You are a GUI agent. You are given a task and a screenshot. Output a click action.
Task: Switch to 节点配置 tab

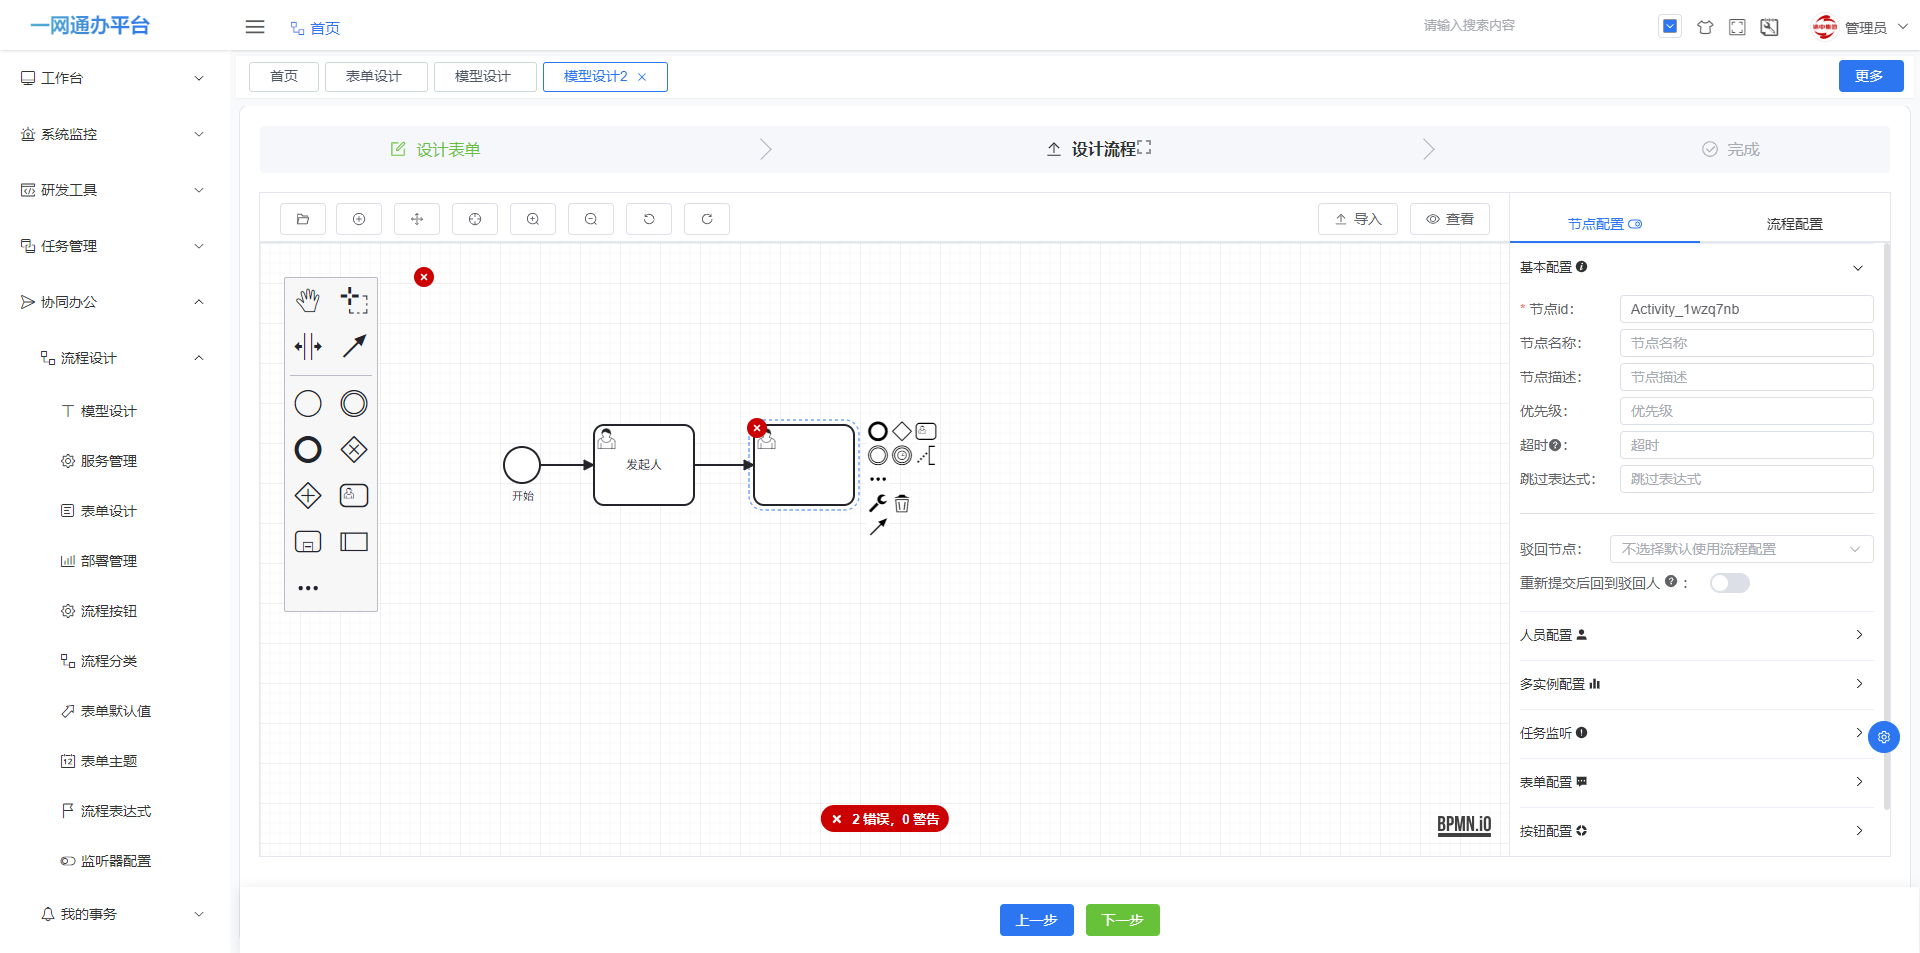(x=1604, y=224)
